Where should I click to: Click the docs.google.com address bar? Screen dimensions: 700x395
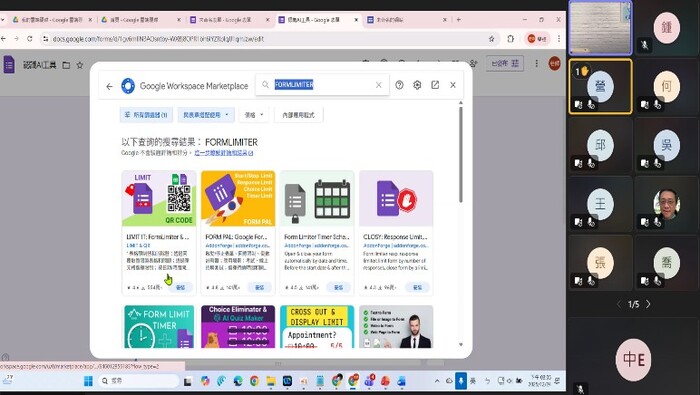263,39
